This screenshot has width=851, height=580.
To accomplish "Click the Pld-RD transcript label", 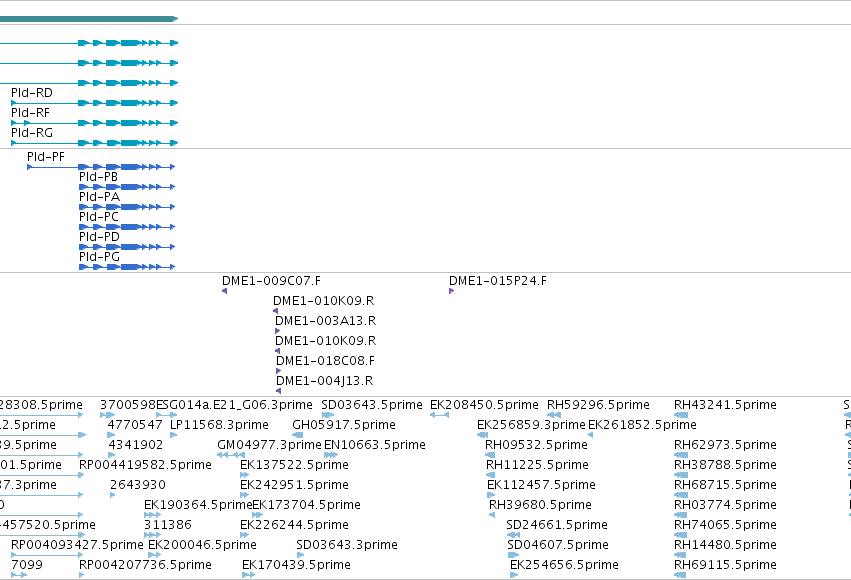I will pyautogui.click(x=32, y=93).
